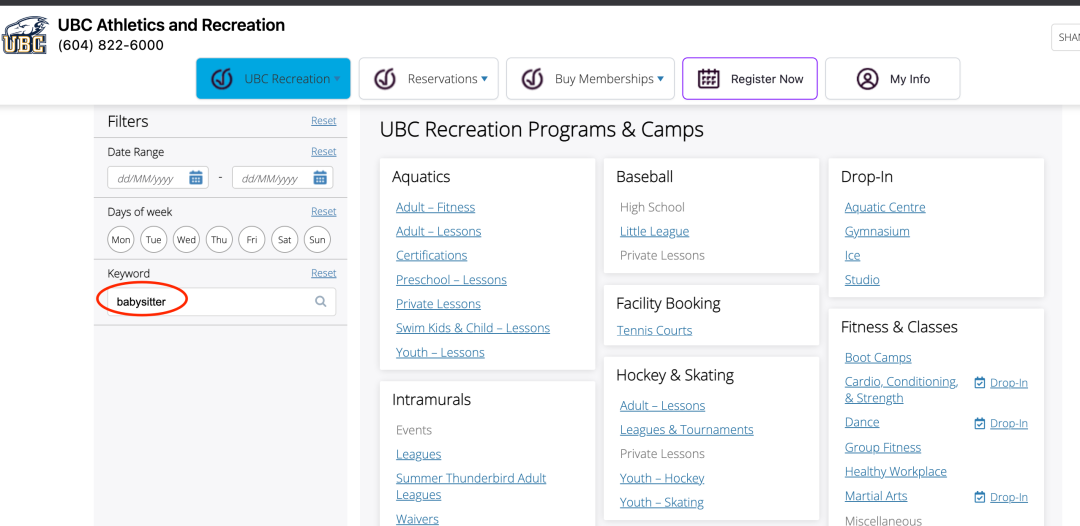
Task: Open the UBC Recreation menu
Action: point(273,78)
